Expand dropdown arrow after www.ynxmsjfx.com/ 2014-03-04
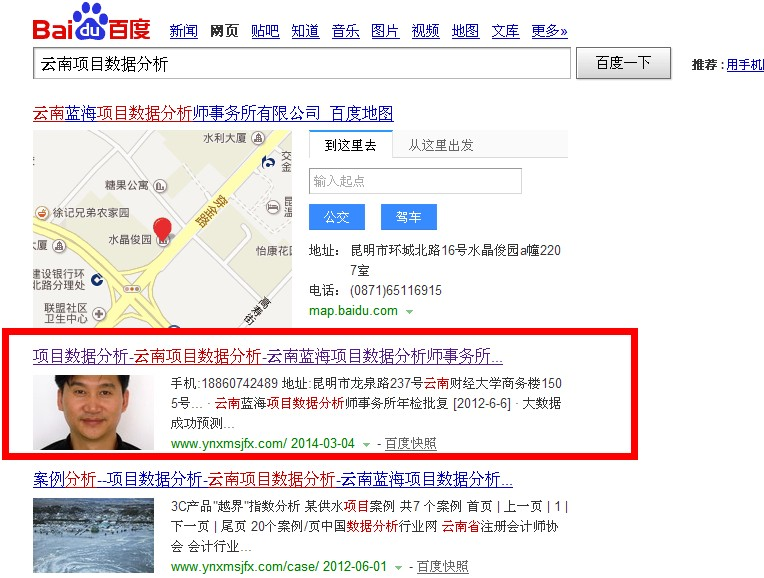764x578 pixels. coord(366,444)
